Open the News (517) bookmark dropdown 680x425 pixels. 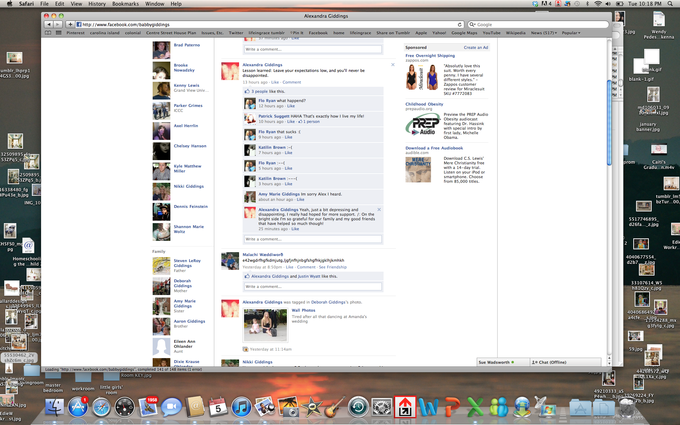[544, 33]
